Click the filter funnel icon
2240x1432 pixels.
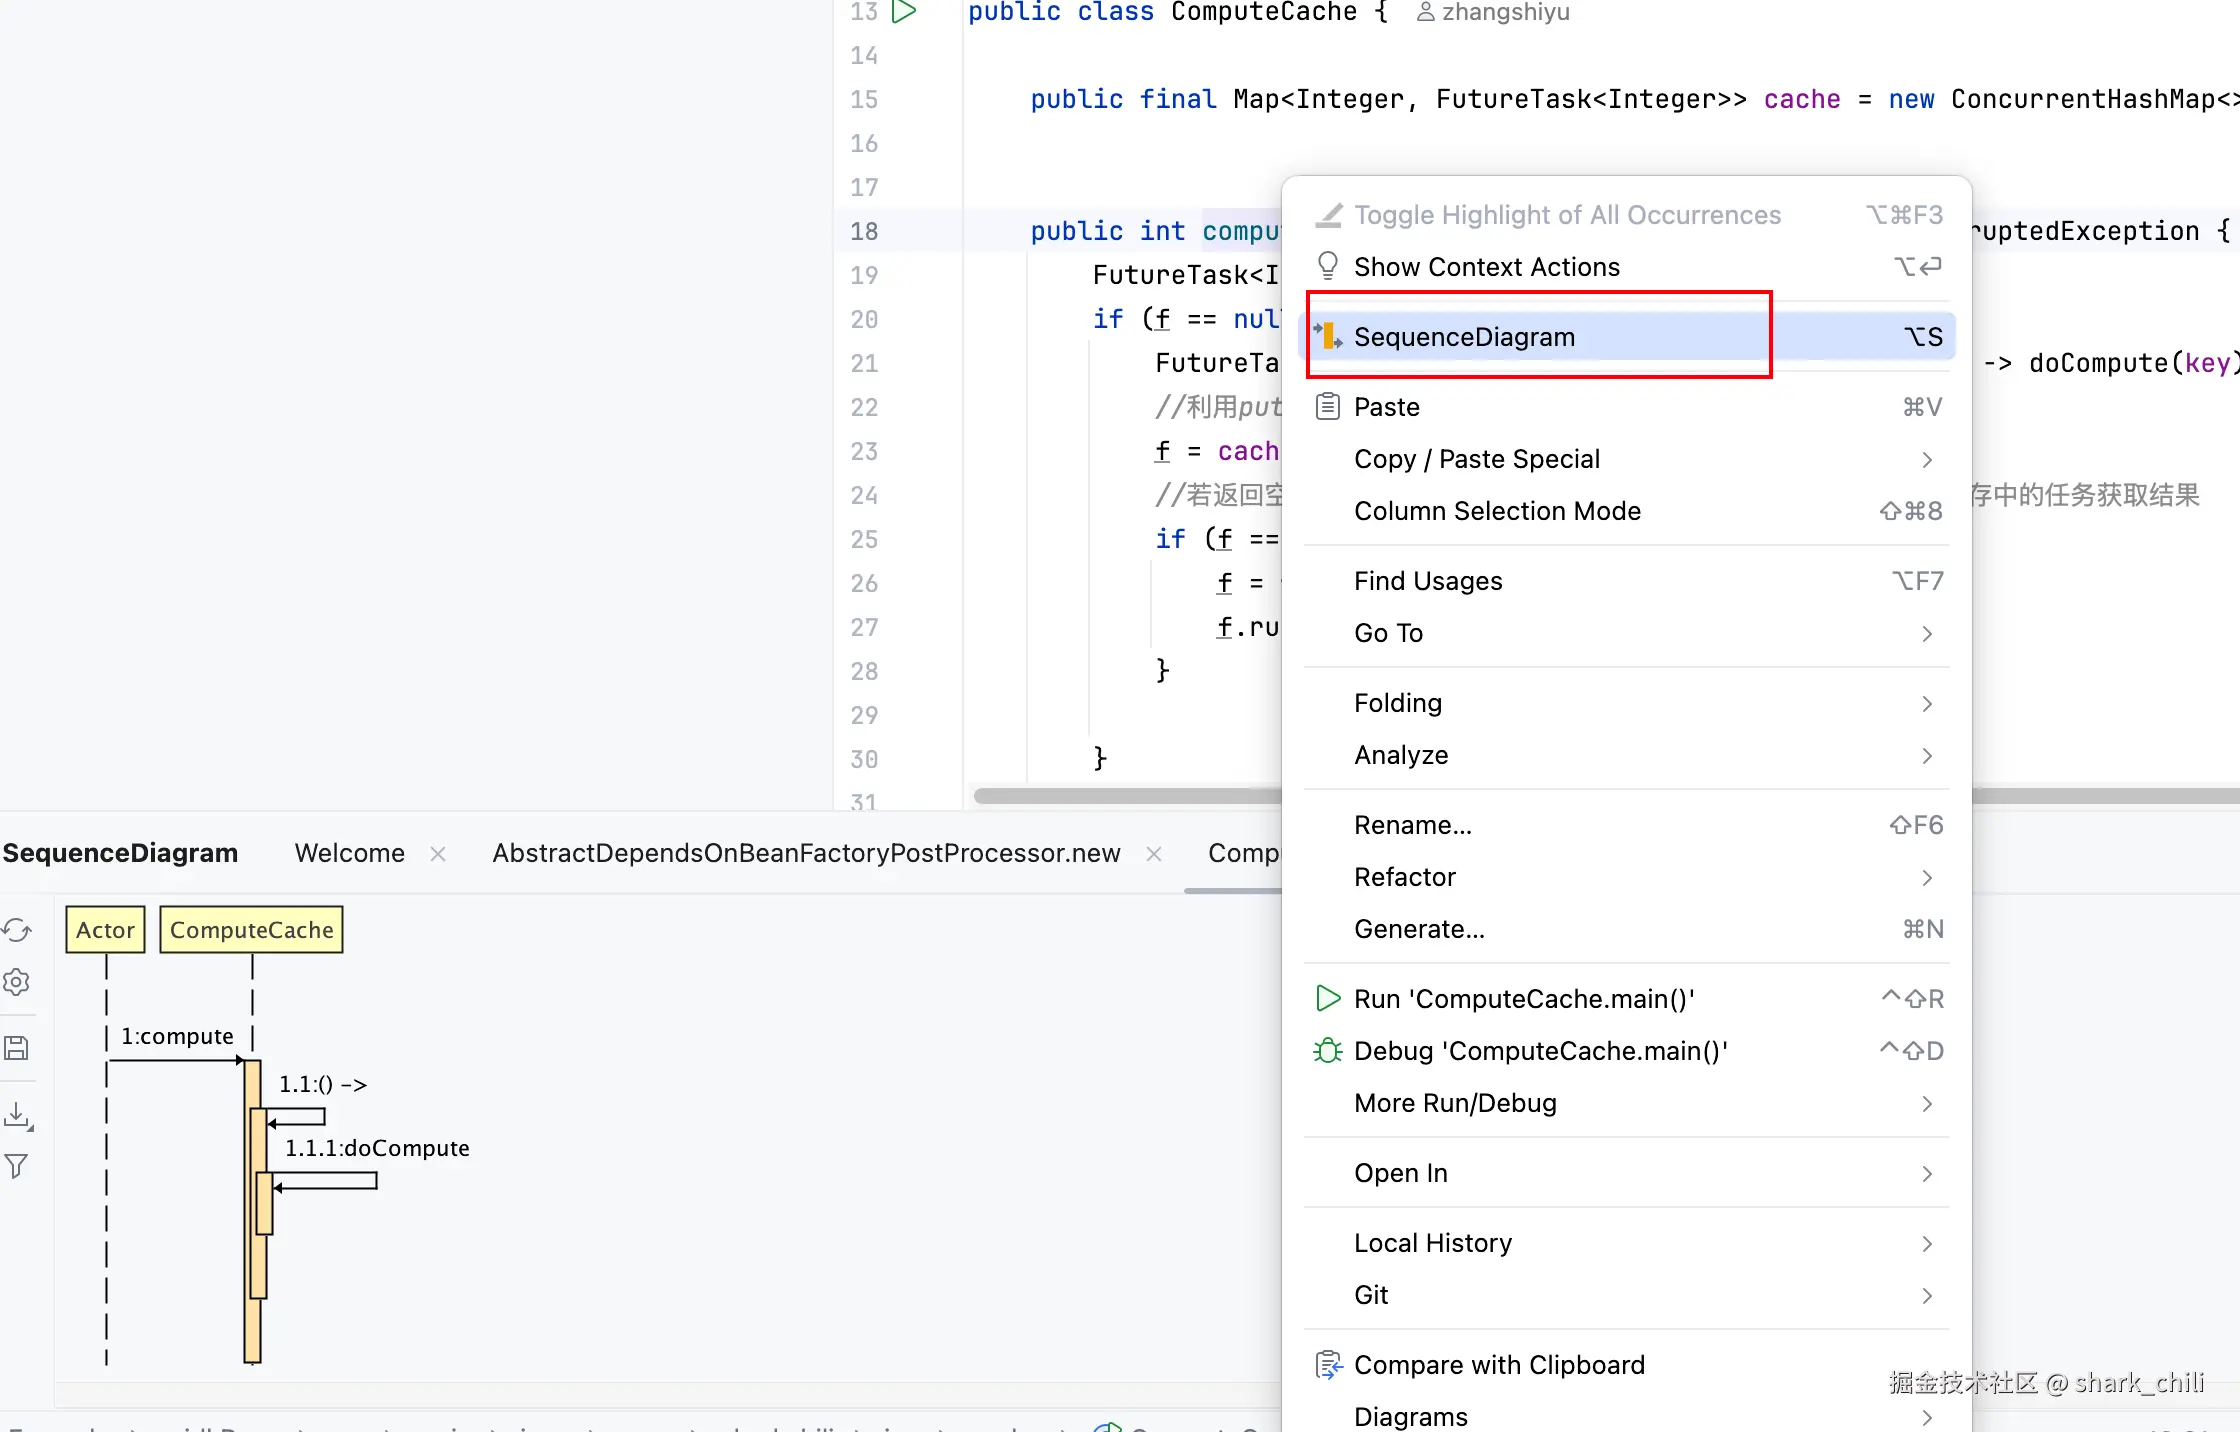coord(17,1166)
